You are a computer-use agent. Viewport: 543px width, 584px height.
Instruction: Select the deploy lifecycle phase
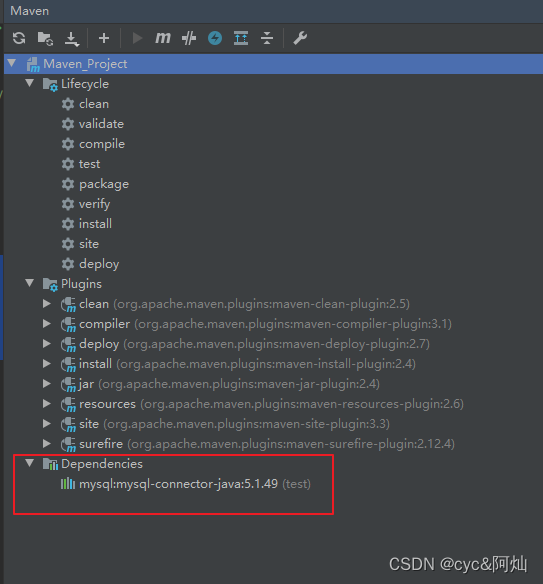pos(99,264)
